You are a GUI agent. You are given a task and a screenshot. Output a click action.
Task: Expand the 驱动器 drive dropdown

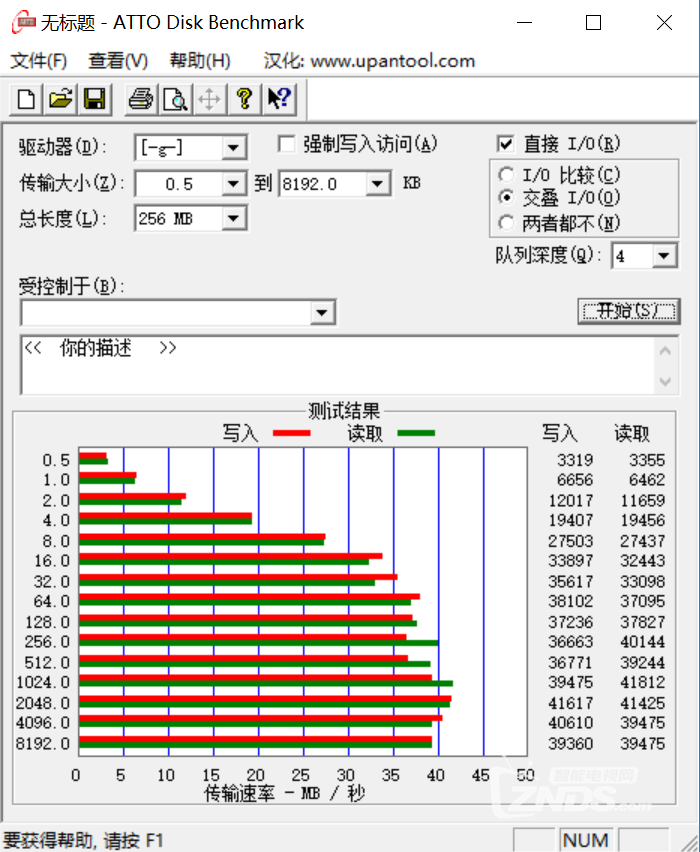pos(234,148)
